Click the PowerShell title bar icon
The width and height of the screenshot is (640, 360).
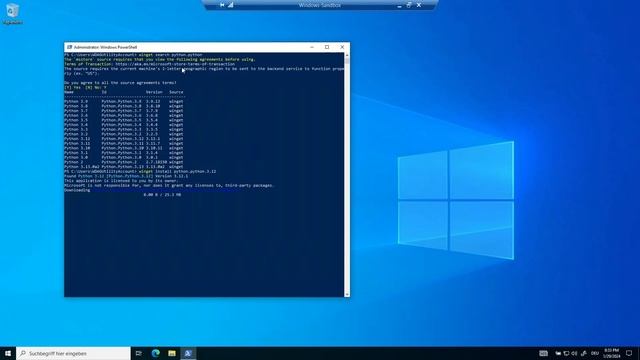click(69, 47)
